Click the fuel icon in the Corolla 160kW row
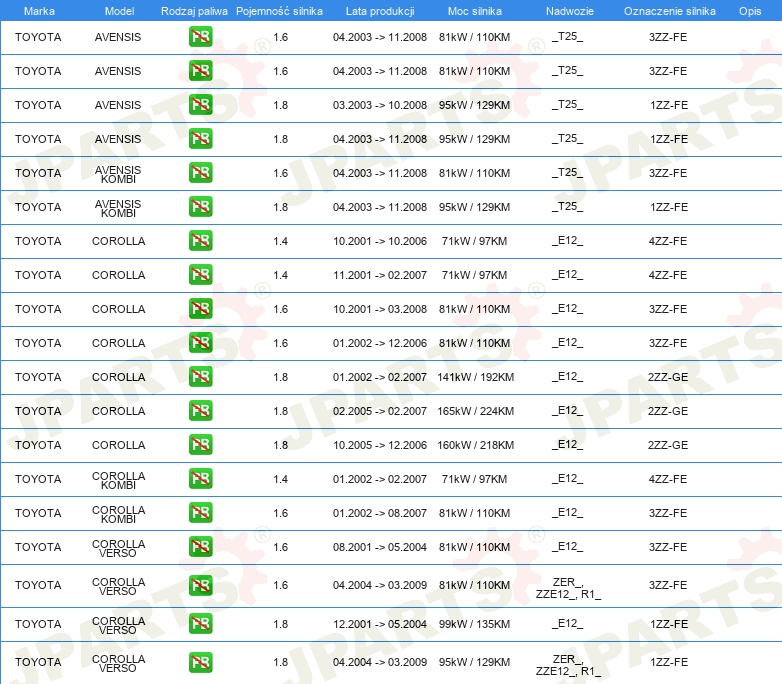This screenshot has height=684, width=782. (x=200, y=445)
